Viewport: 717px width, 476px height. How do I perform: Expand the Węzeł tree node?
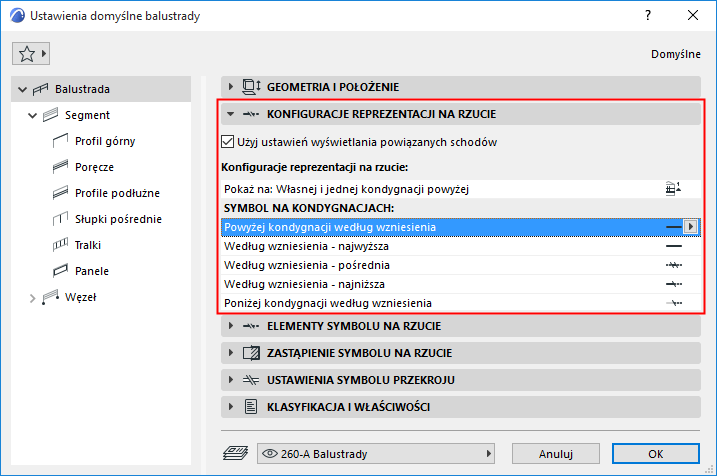[x=32, y=298]
